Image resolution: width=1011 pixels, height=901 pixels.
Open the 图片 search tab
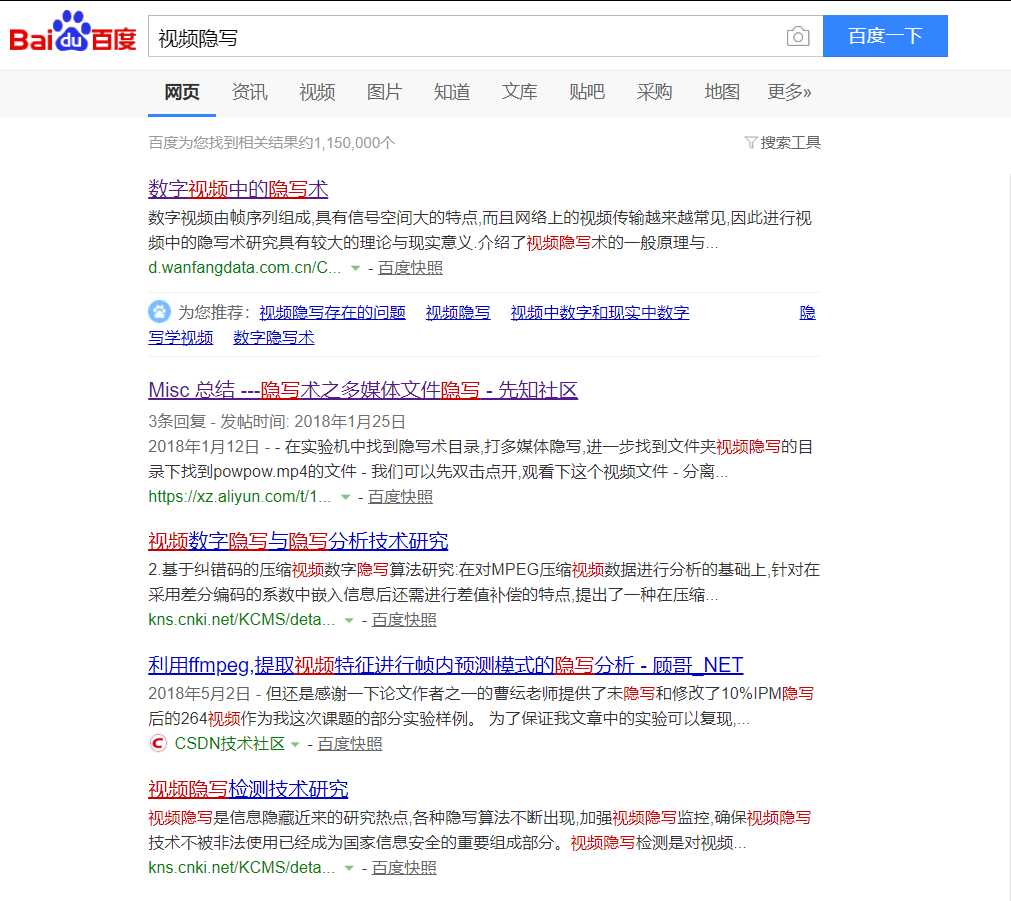click(384, 91)
